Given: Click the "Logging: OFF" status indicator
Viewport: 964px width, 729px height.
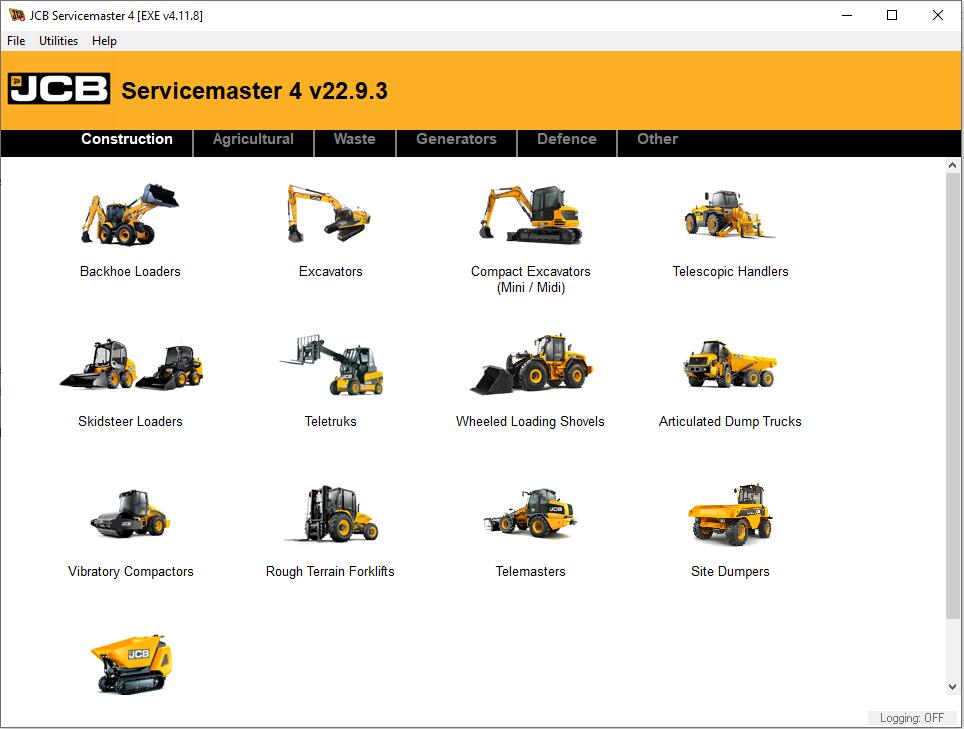Looking at the screenshot, I should tap(911, 717).
